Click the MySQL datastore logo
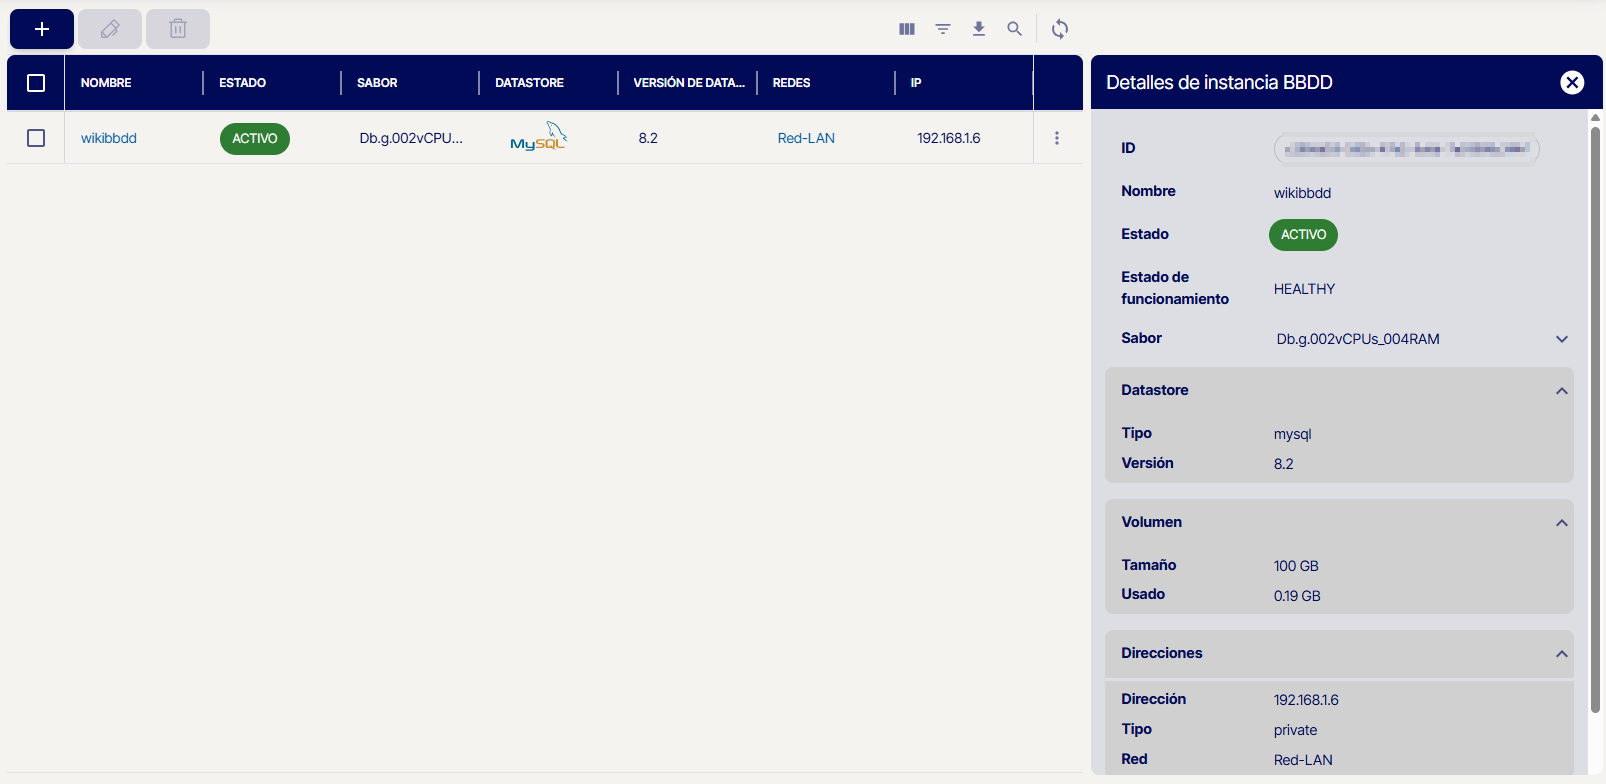1606x784 pixels. 538,138
